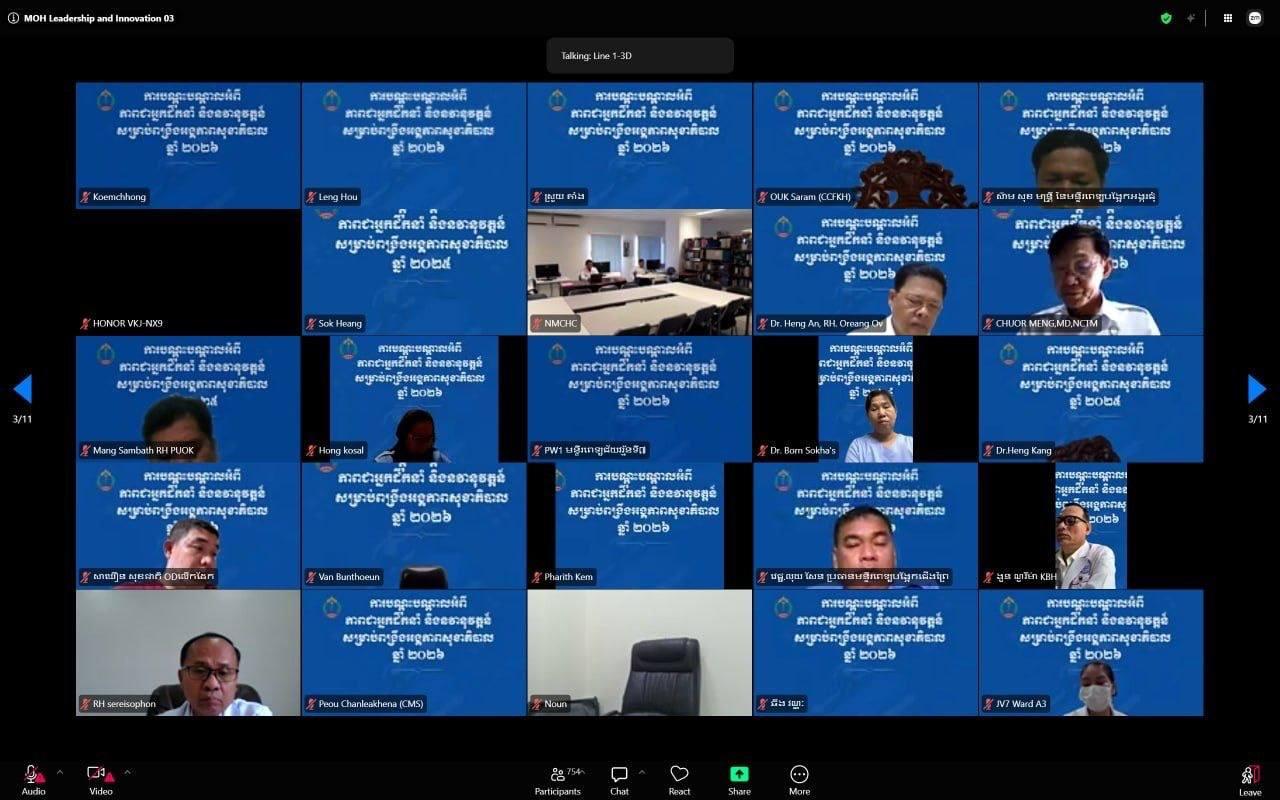
Task: Click the Talking: Line 1-3D banner
Action: coord(640,56)
